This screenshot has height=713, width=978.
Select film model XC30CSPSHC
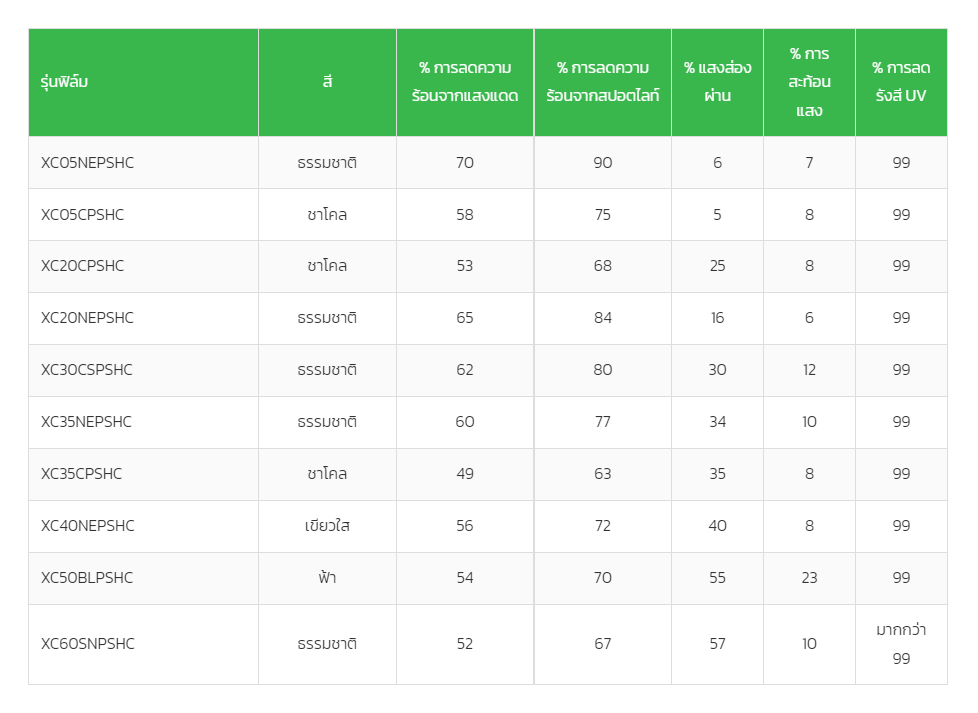point(87,370)
